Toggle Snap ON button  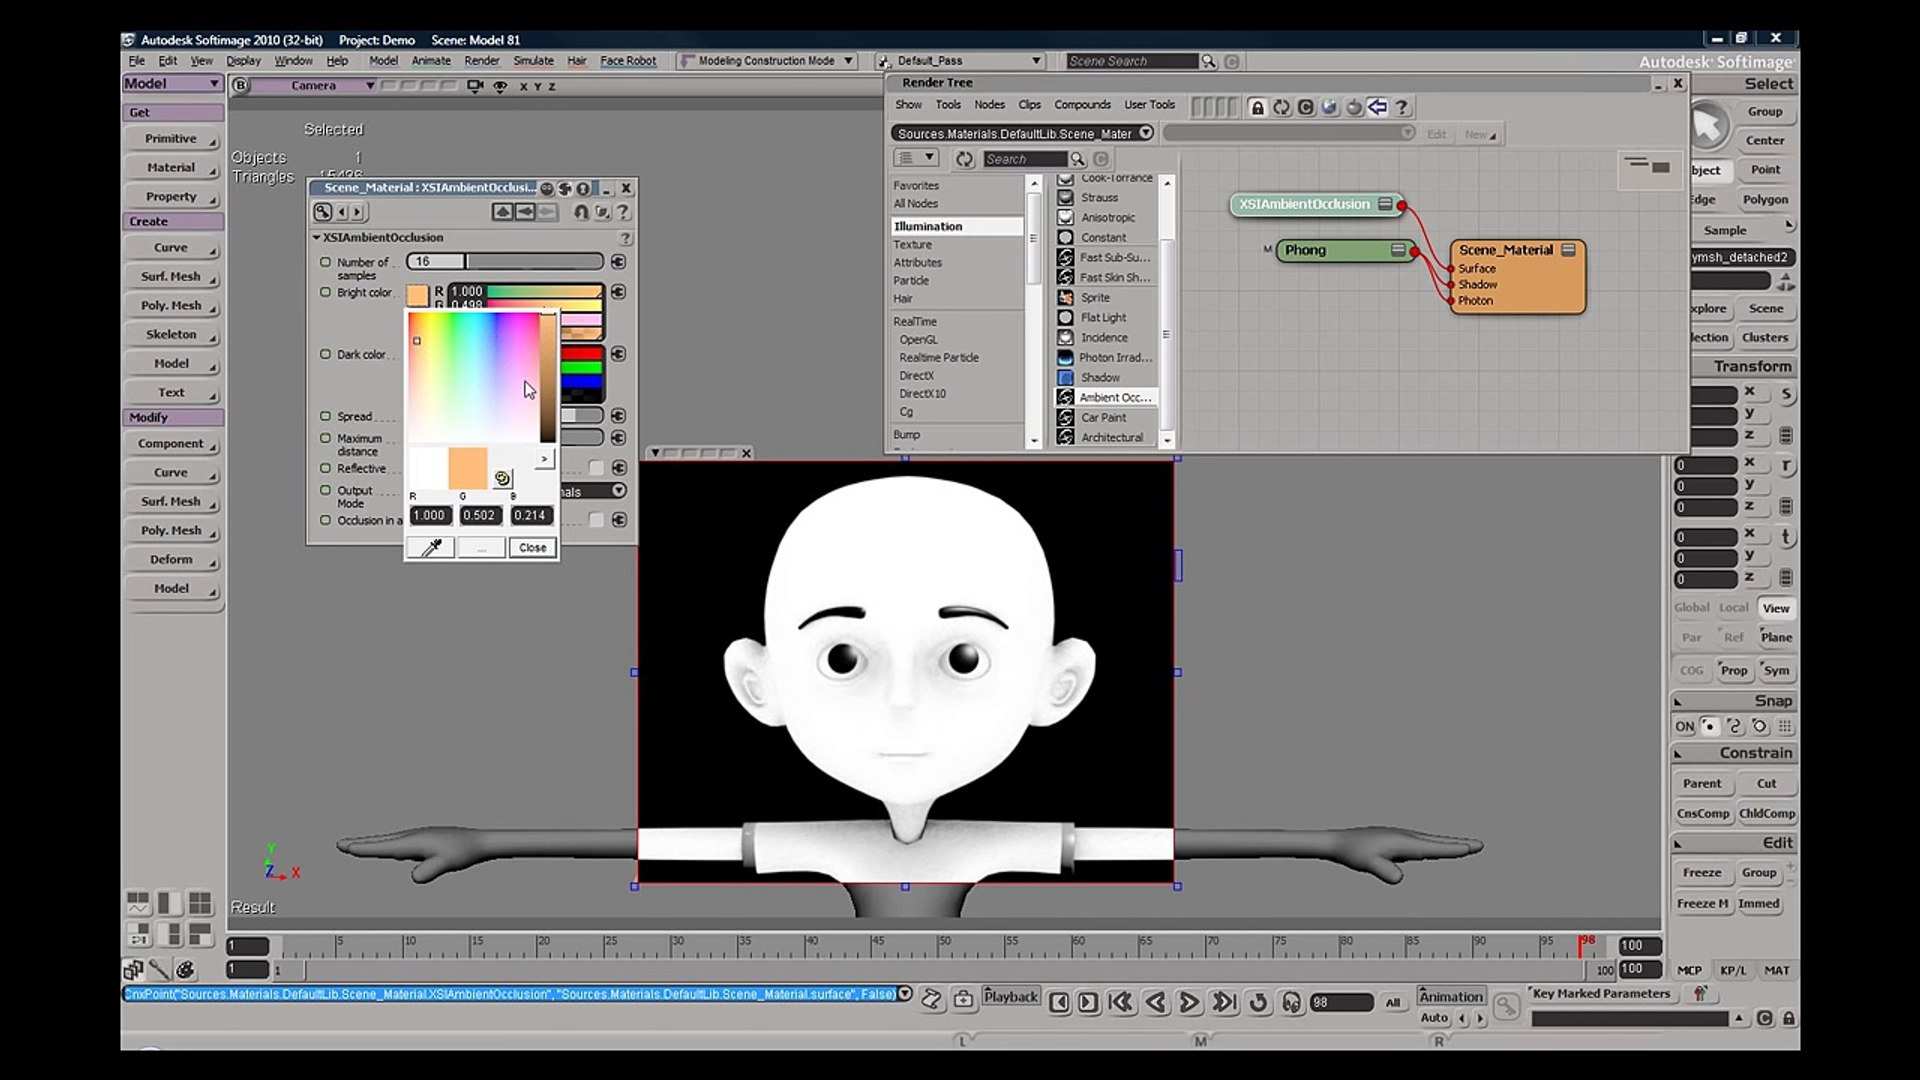1685,726
